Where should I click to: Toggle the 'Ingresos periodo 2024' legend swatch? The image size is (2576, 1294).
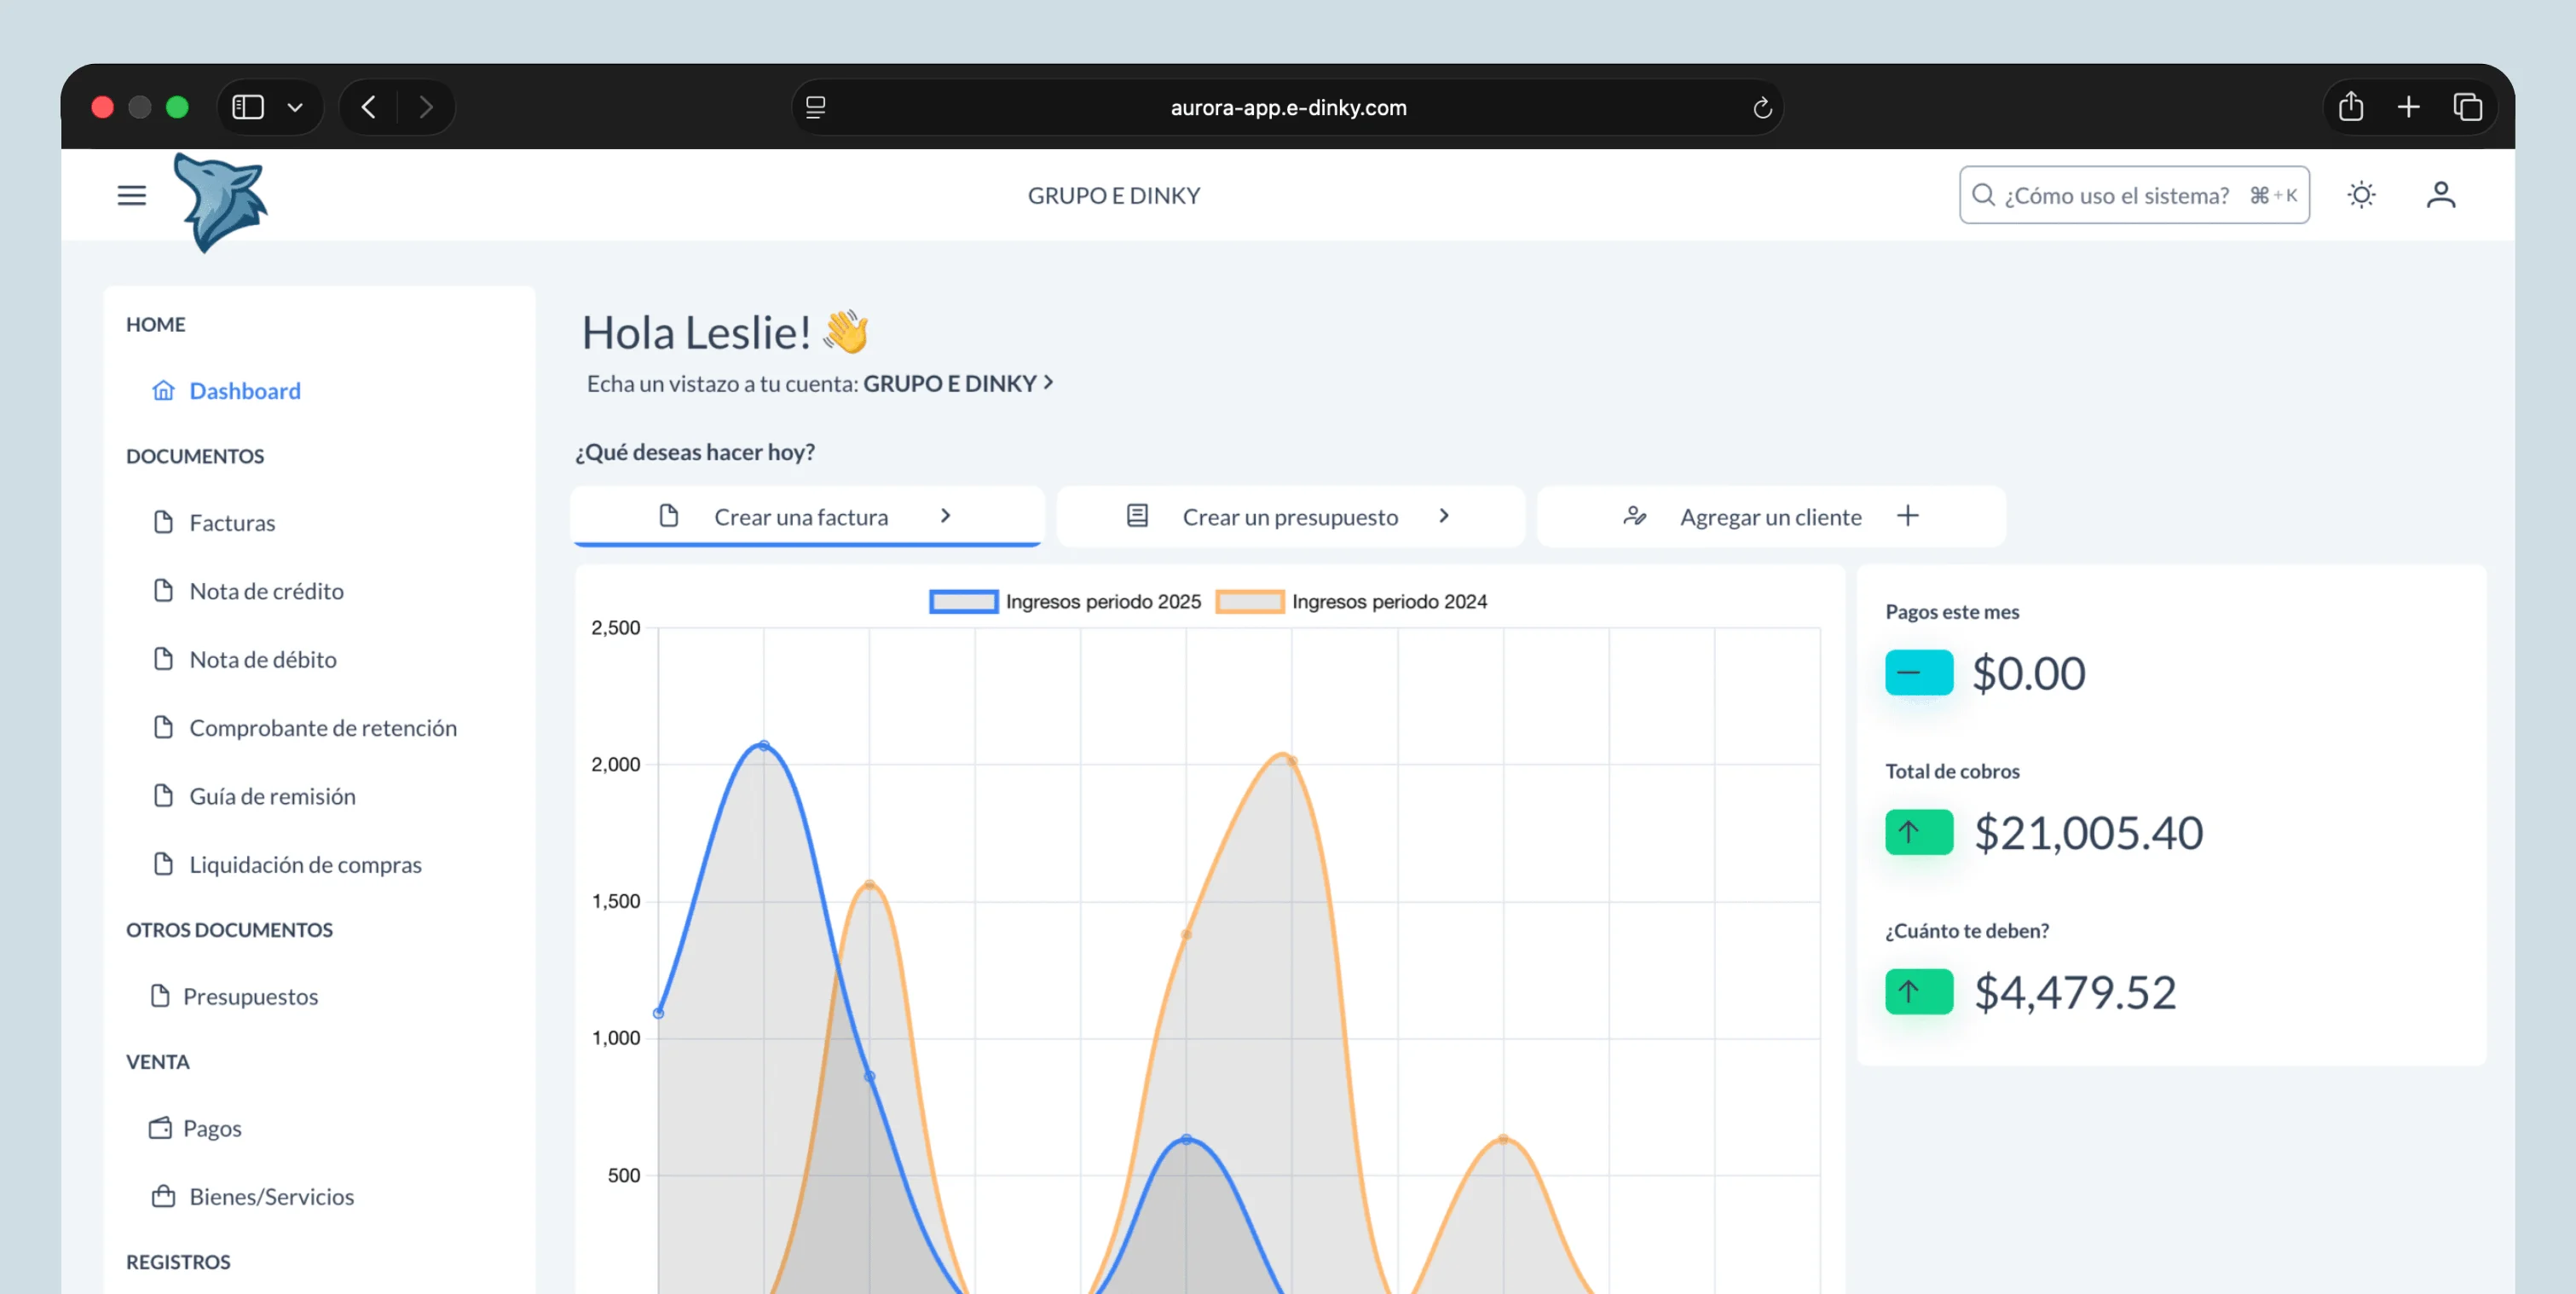[x=1249, y=601]
